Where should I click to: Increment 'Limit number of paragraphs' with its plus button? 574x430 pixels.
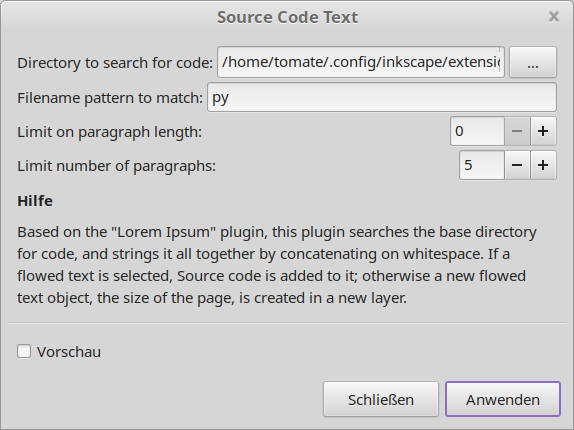click(x=543, y=165)
